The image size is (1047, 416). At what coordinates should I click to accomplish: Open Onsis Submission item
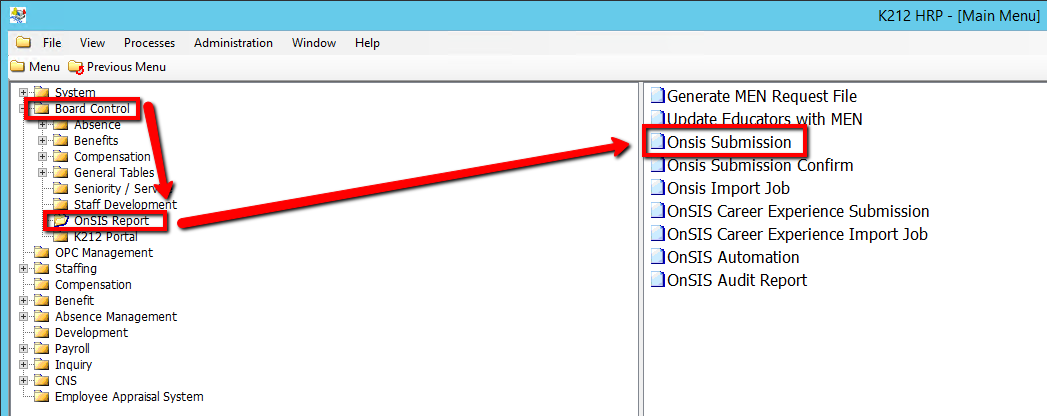pyautogui.click(x=729, y=143)
